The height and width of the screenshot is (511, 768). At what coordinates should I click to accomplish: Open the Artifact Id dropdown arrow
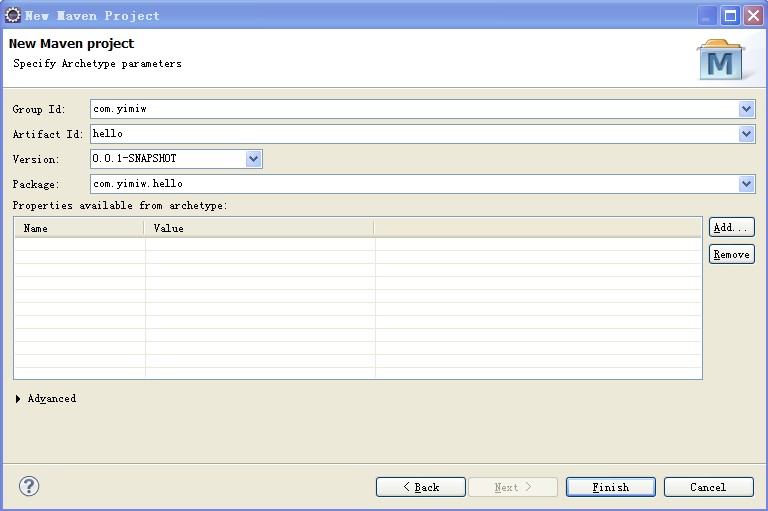tap(746, 134)
